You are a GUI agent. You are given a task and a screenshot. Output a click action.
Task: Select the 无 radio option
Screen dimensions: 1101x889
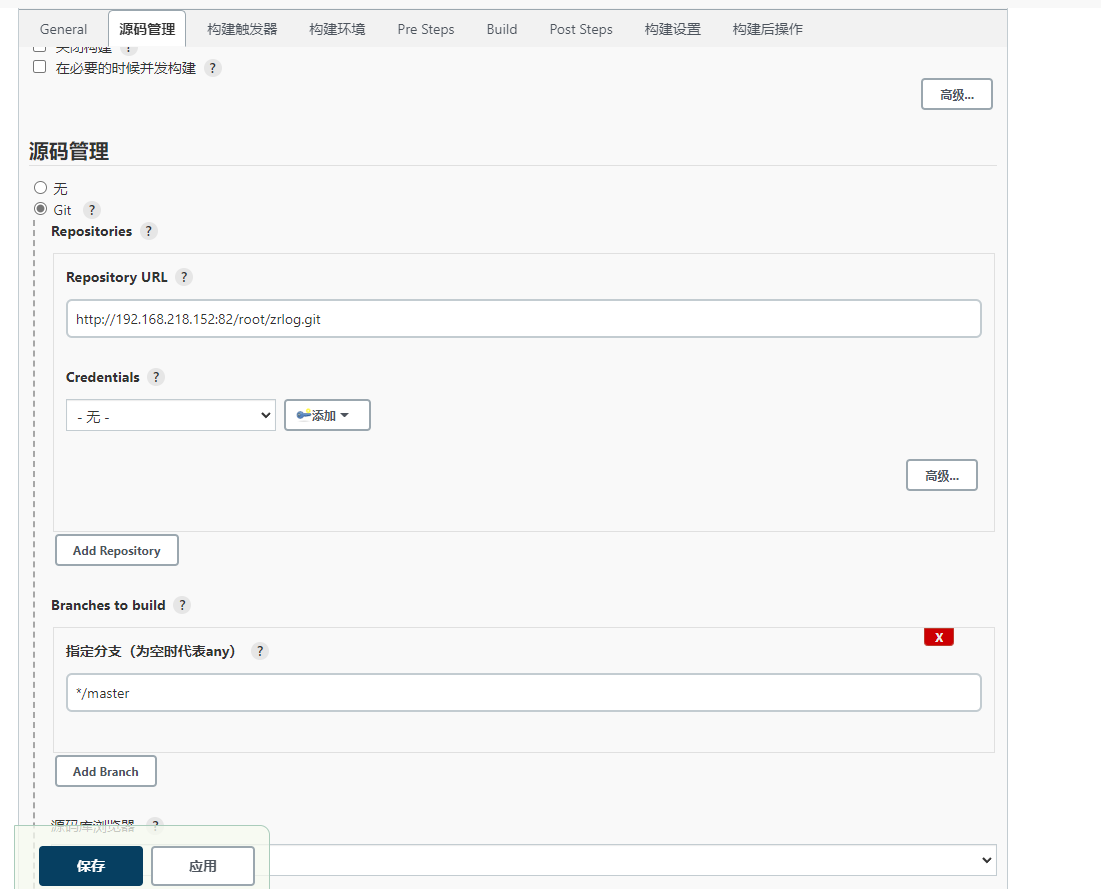(41, 187)
